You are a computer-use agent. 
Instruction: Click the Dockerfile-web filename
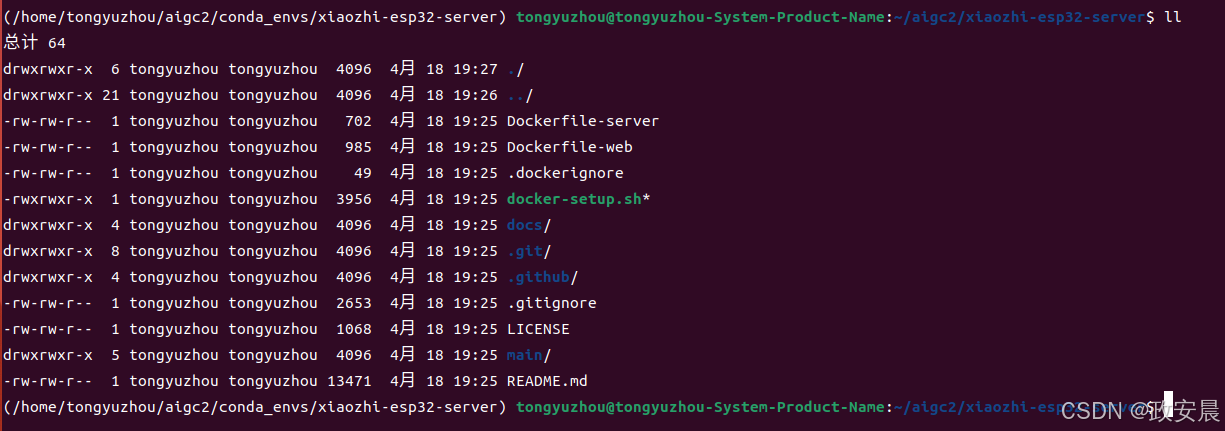(x=570, y=147)
